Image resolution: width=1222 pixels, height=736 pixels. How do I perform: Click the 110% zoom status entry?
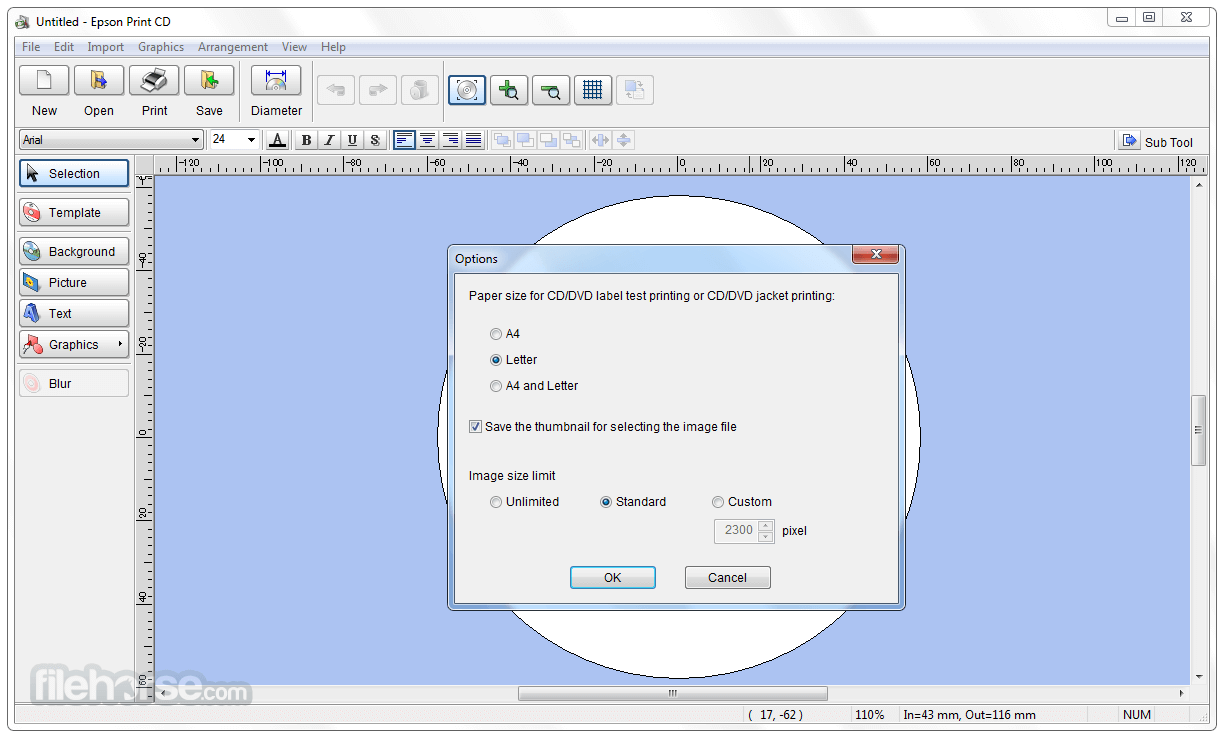pyautogui.click(x=869, y=715)
